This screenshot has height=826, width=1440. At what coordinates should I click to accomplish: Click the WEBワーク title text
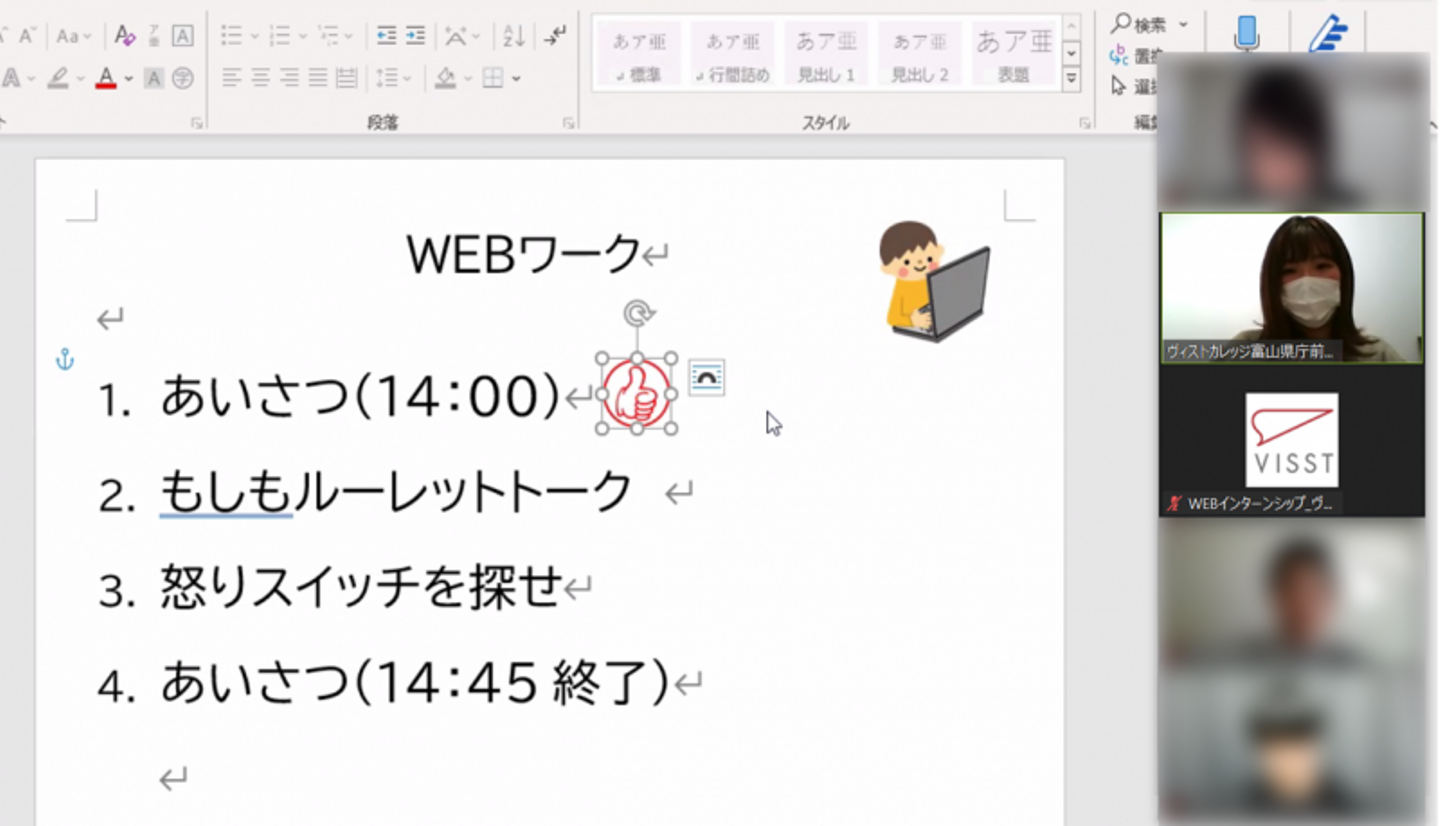pyautogui.click(x=523, y=254)
